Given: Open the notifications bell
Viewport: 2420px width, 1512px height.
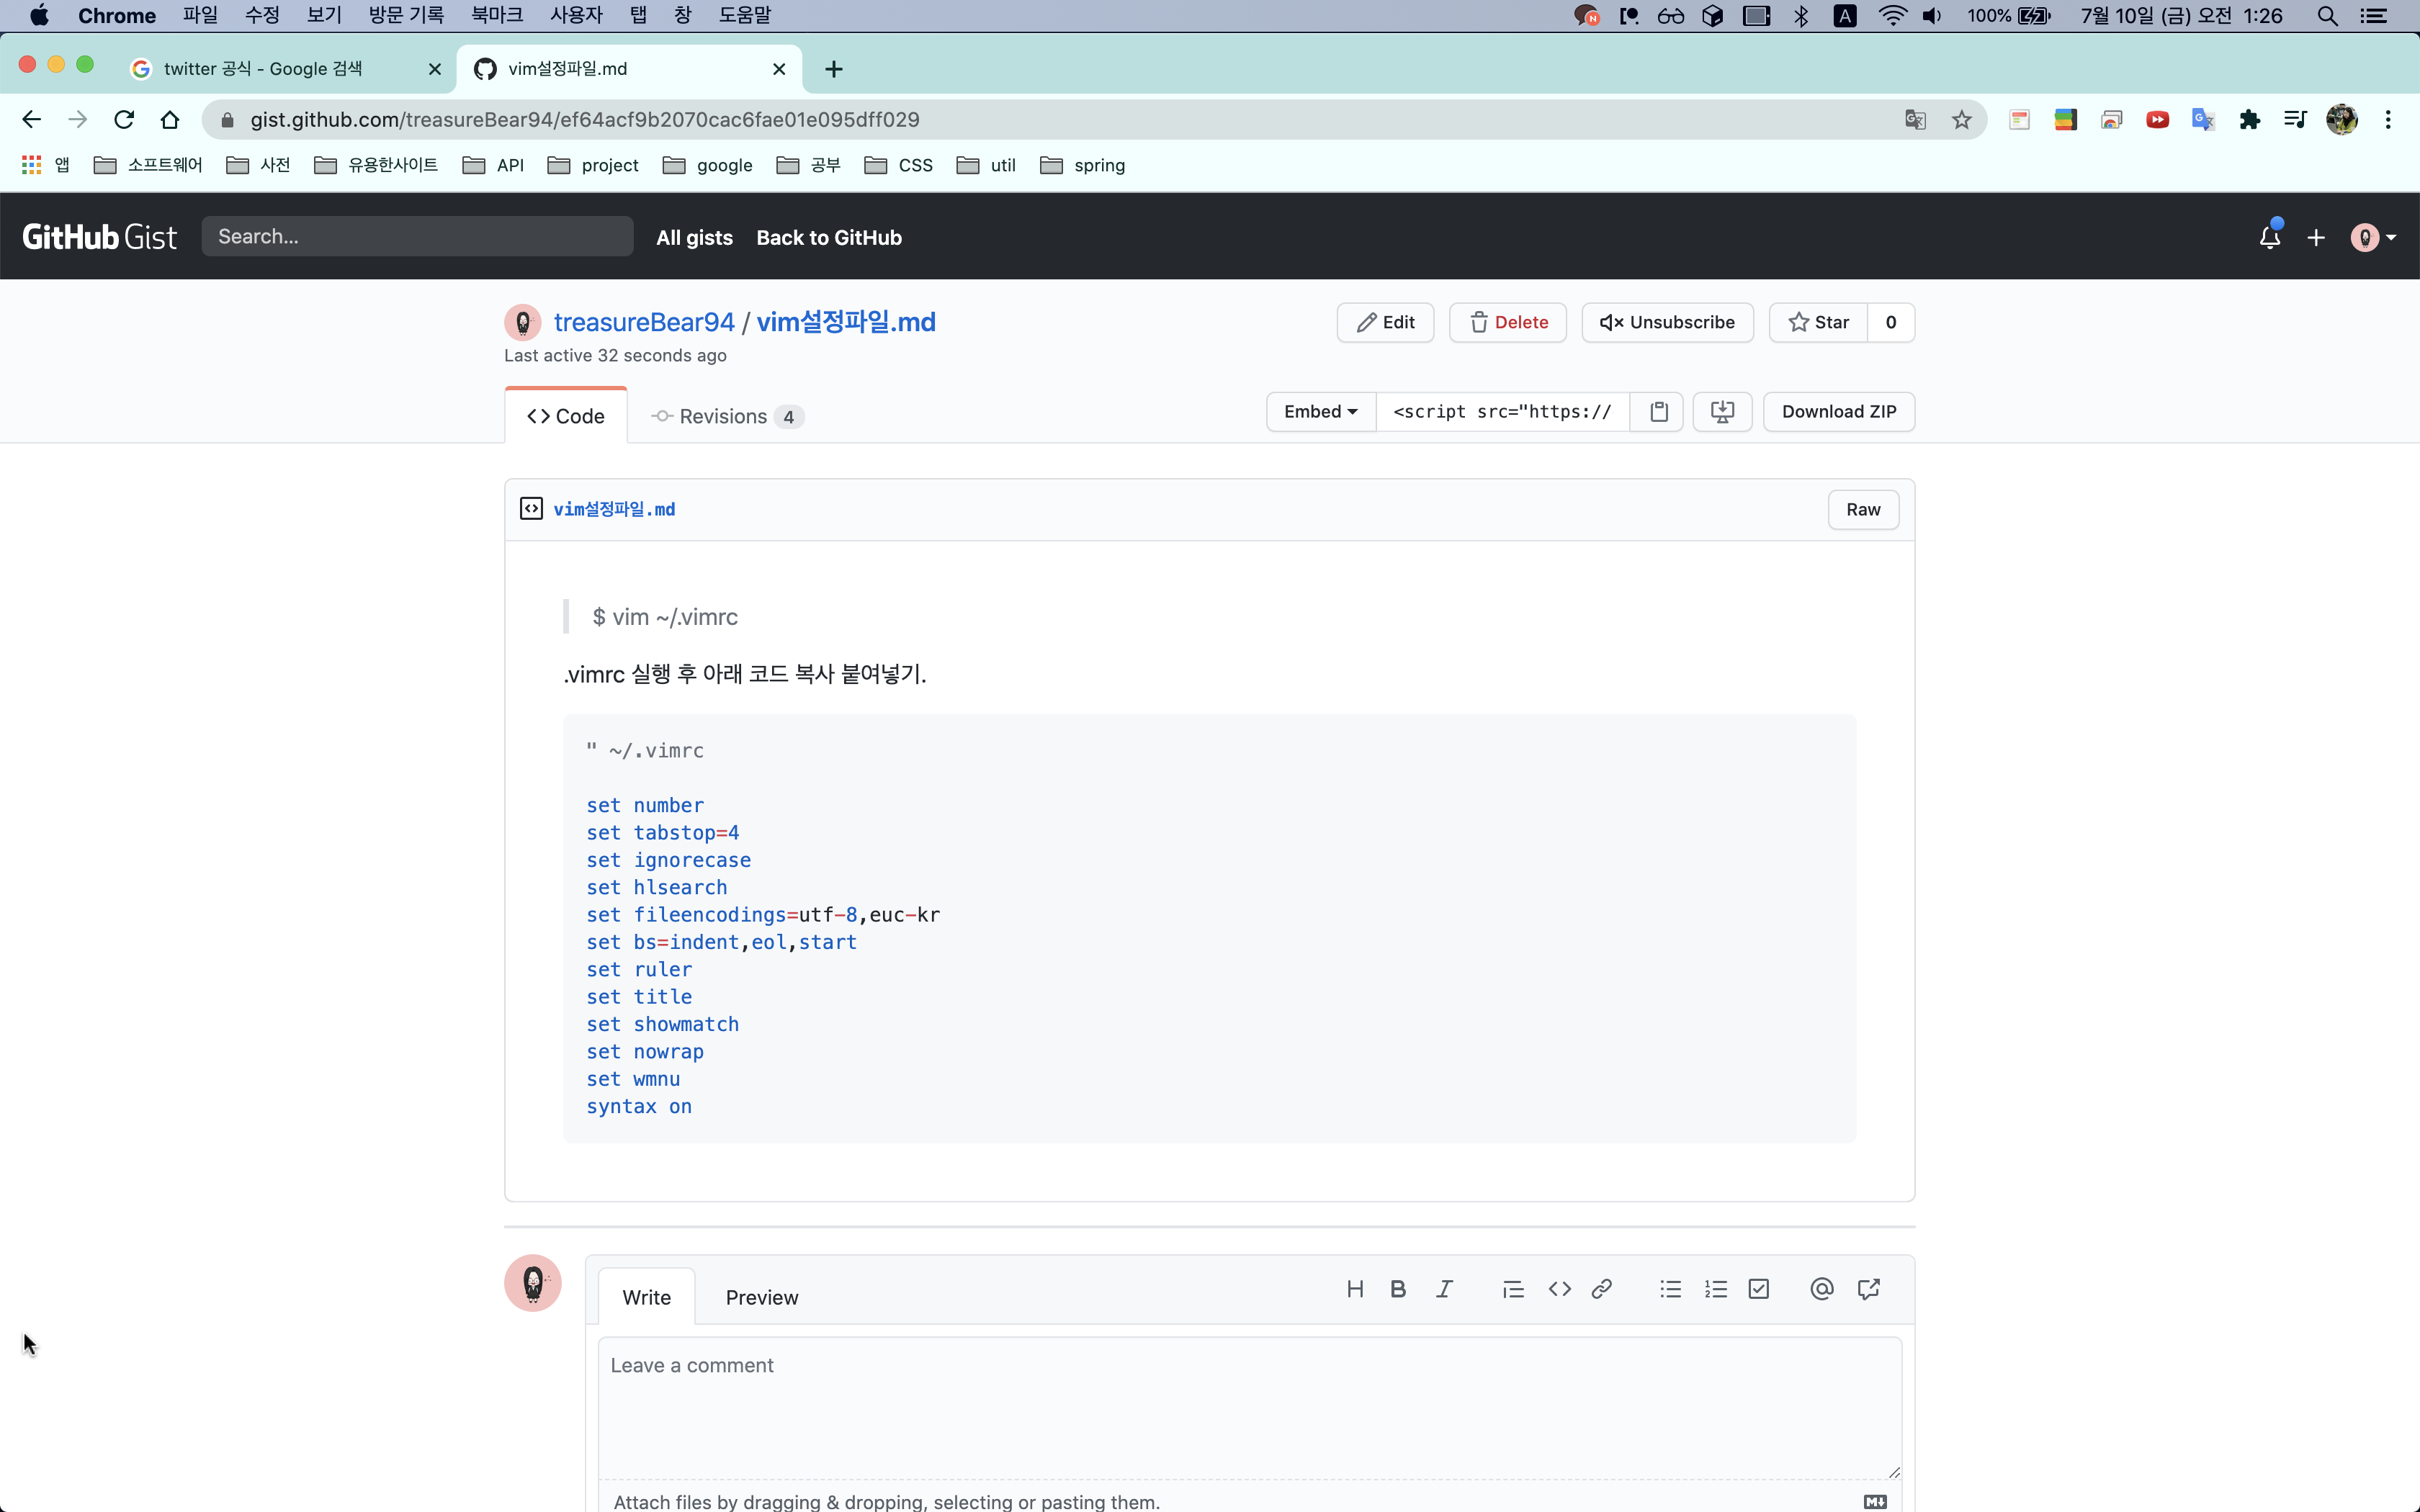Looking at the screenshot, I should point(2269,238).
